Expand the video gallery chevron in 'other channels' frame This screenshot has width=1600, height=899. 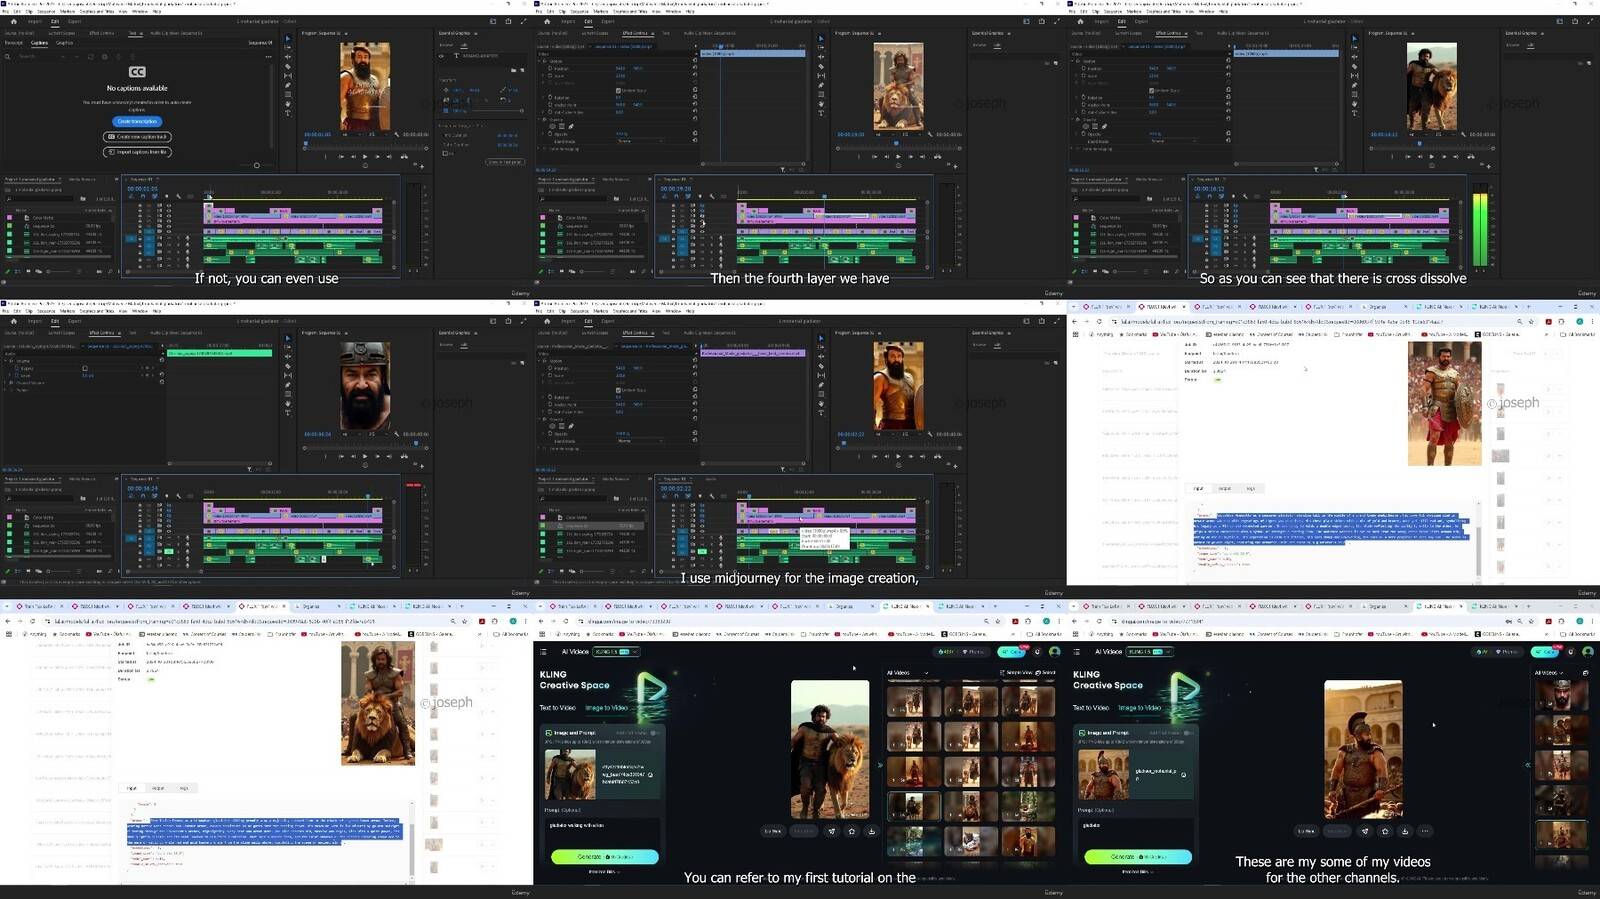click(1528, 765)
